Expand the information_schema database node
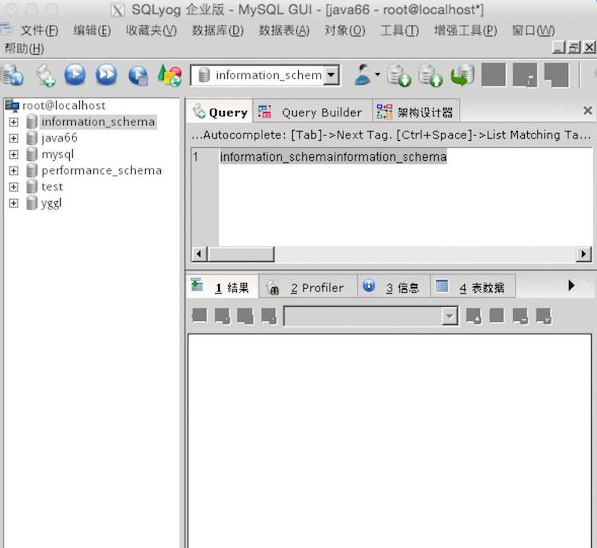 click(13, 122)
